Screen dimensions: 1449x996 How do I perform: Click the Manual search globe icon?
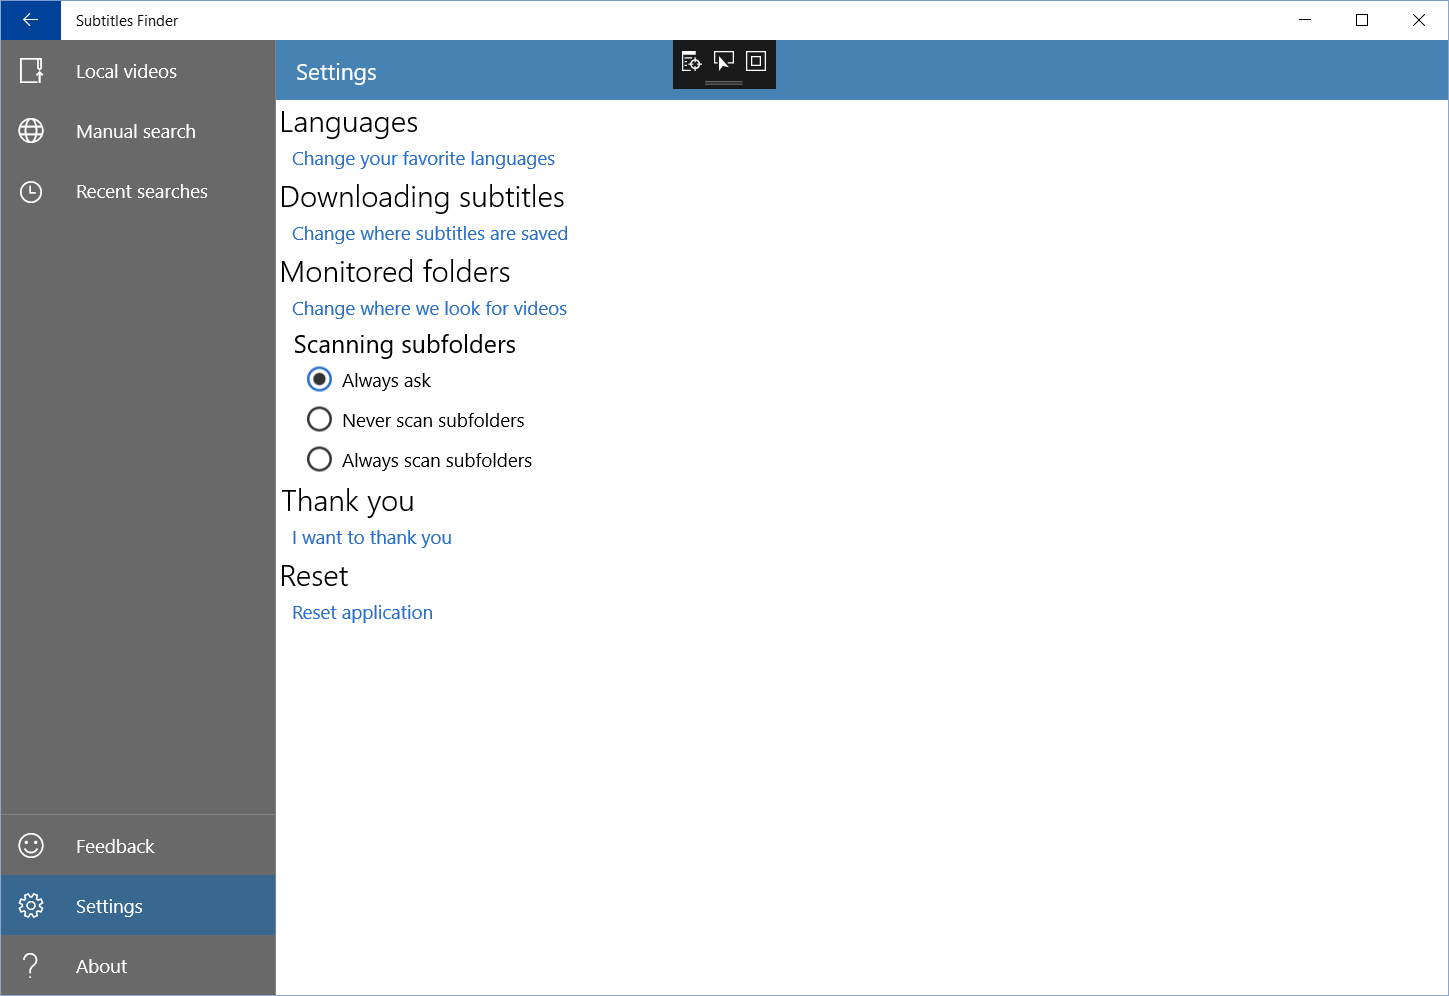tap(32, 131)
